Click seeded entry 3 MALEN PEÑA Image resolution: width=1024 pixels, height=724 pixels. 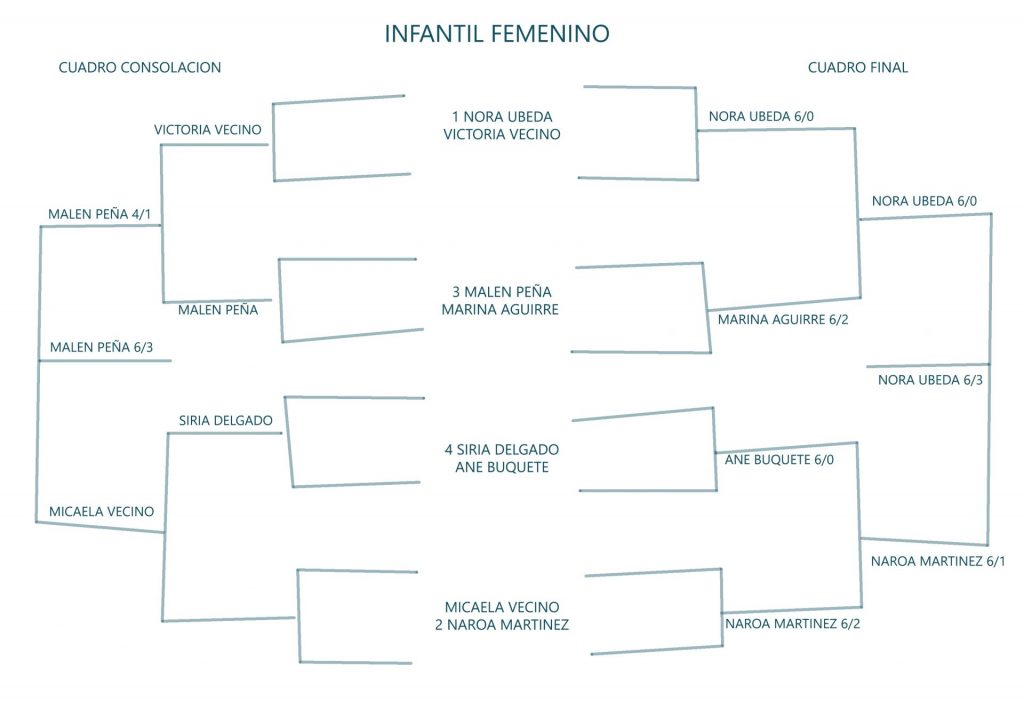coord(502,292)
